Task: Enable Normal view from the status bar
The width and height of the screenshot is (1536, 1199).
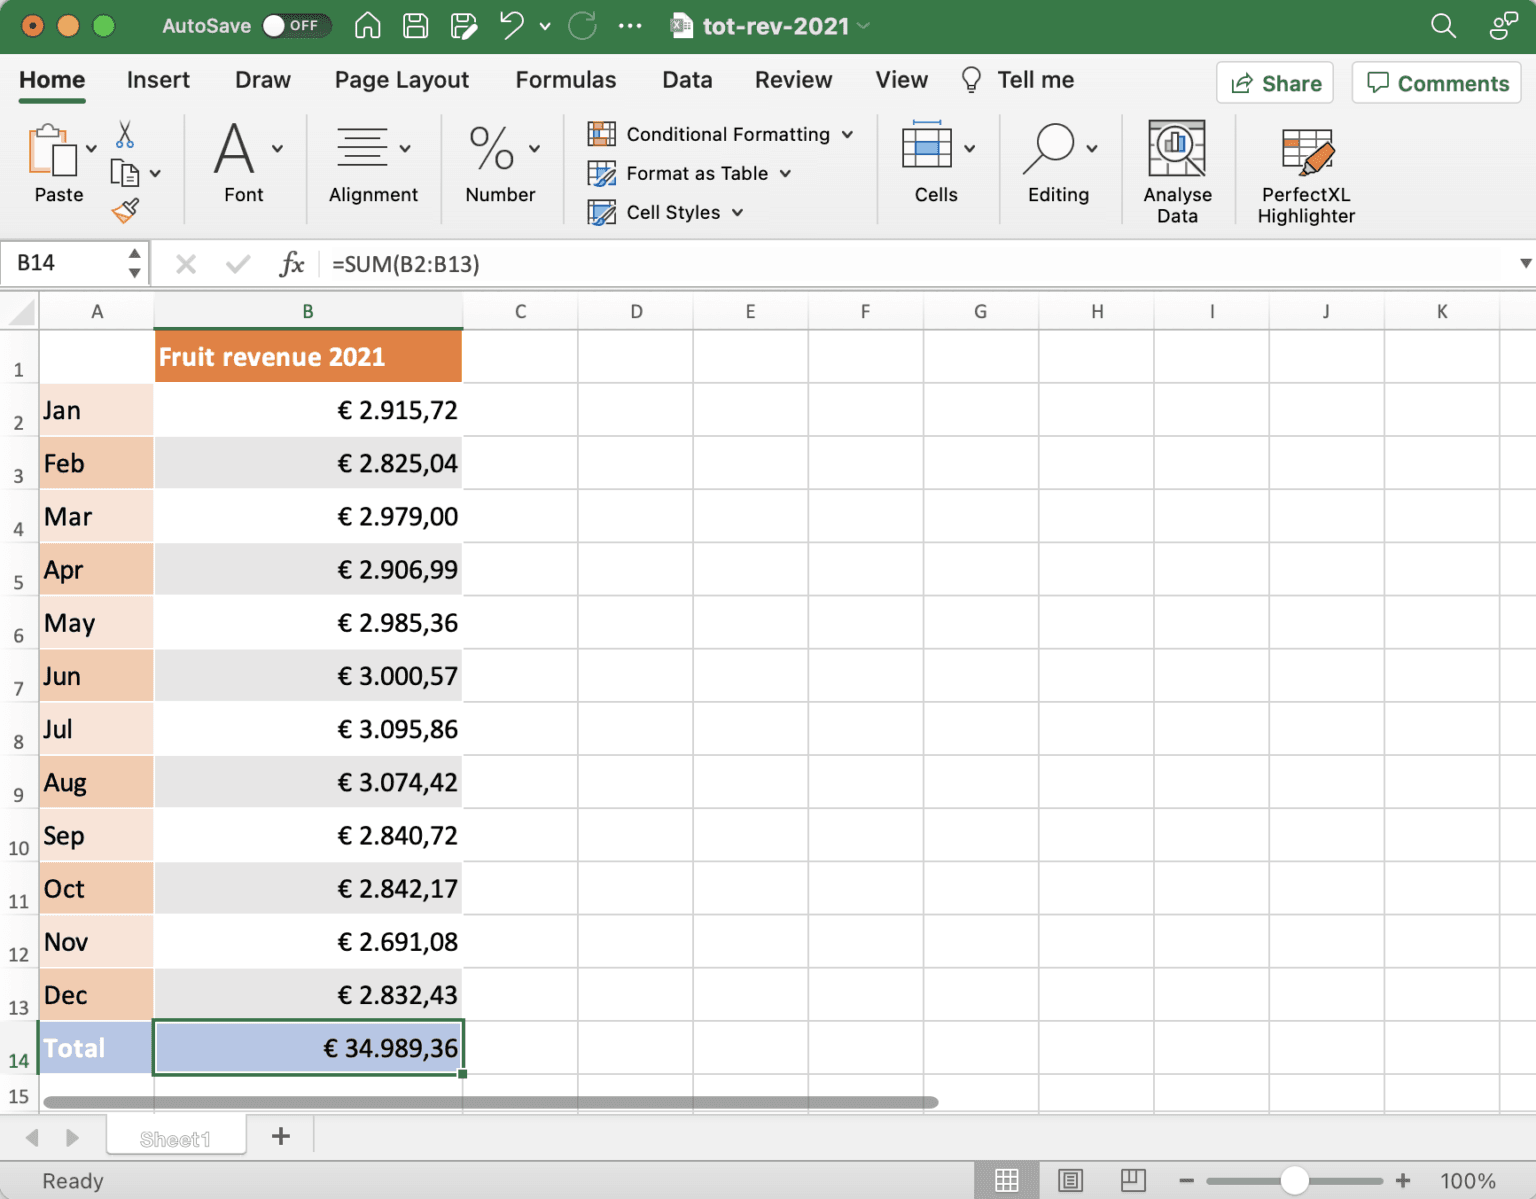Action: (1007, 1180)
